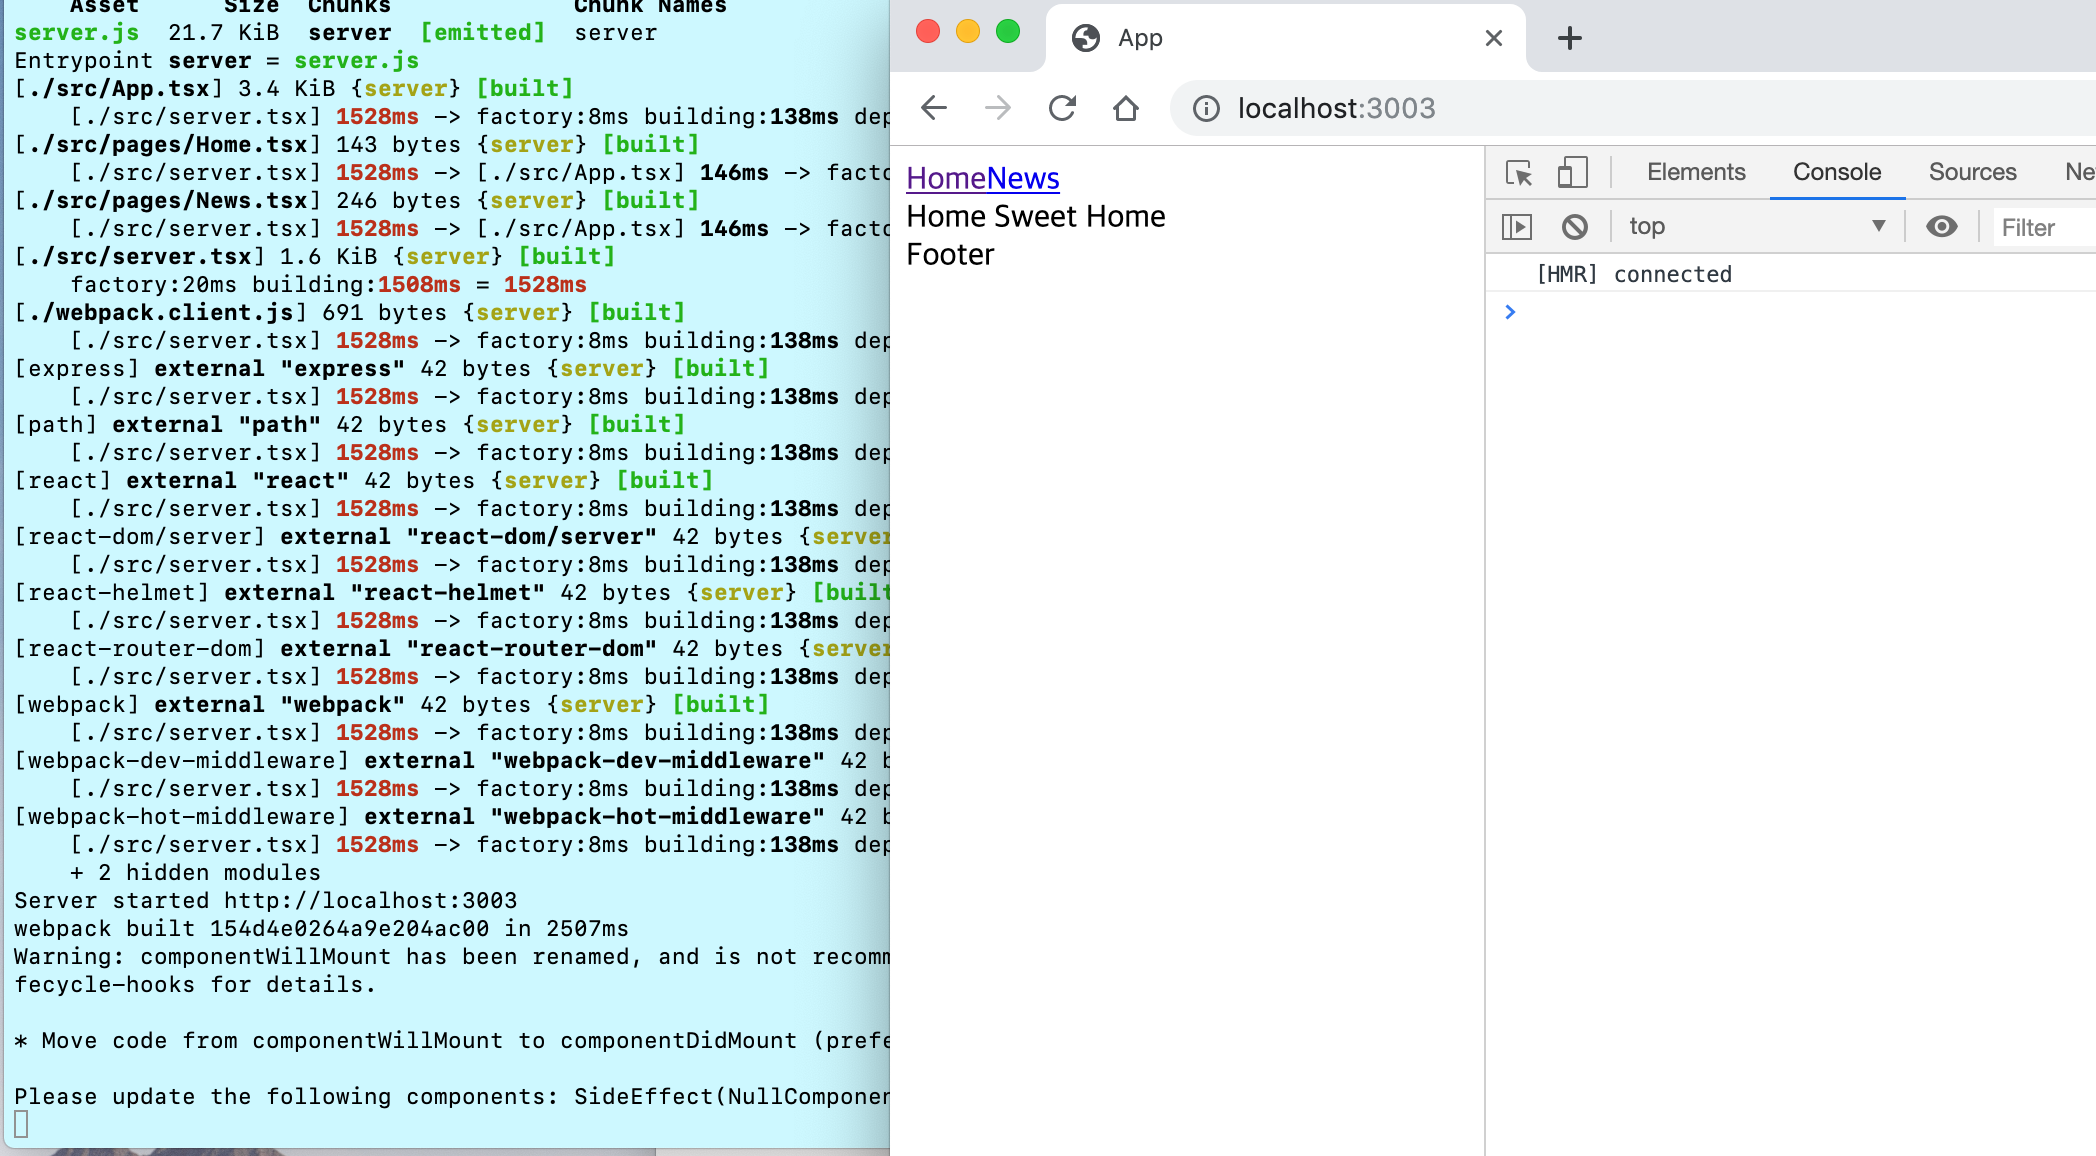Activate DevTools inspect element picker
The height and width of the screenshot is (1156, 2096).
click(x=1518, y=172)
